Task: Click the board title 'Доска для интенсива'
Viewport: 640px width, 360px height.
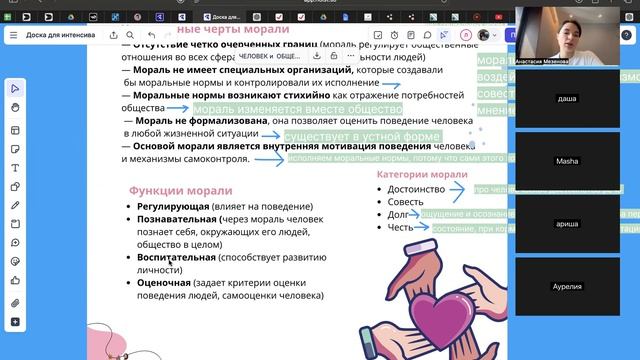Action: pos(60,35)
